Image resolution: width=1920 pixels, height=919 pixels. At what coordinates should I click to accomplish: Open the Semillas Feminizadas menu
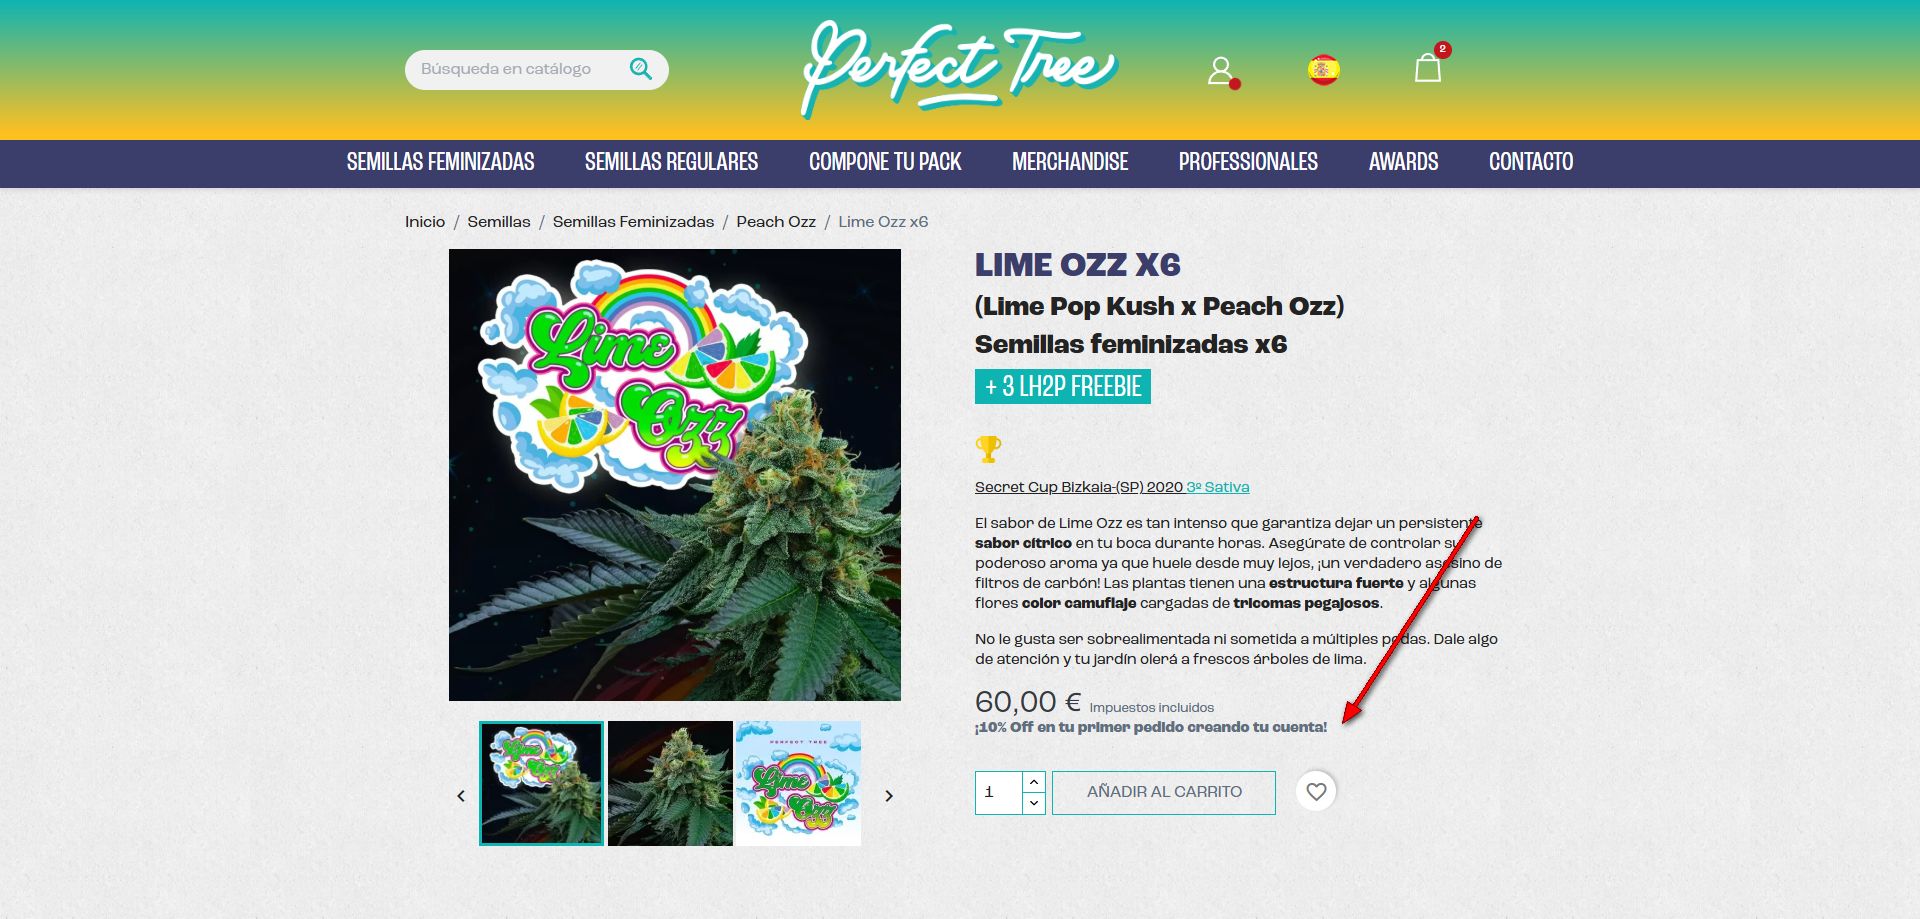pyautogui.click(x=440, y=162)
